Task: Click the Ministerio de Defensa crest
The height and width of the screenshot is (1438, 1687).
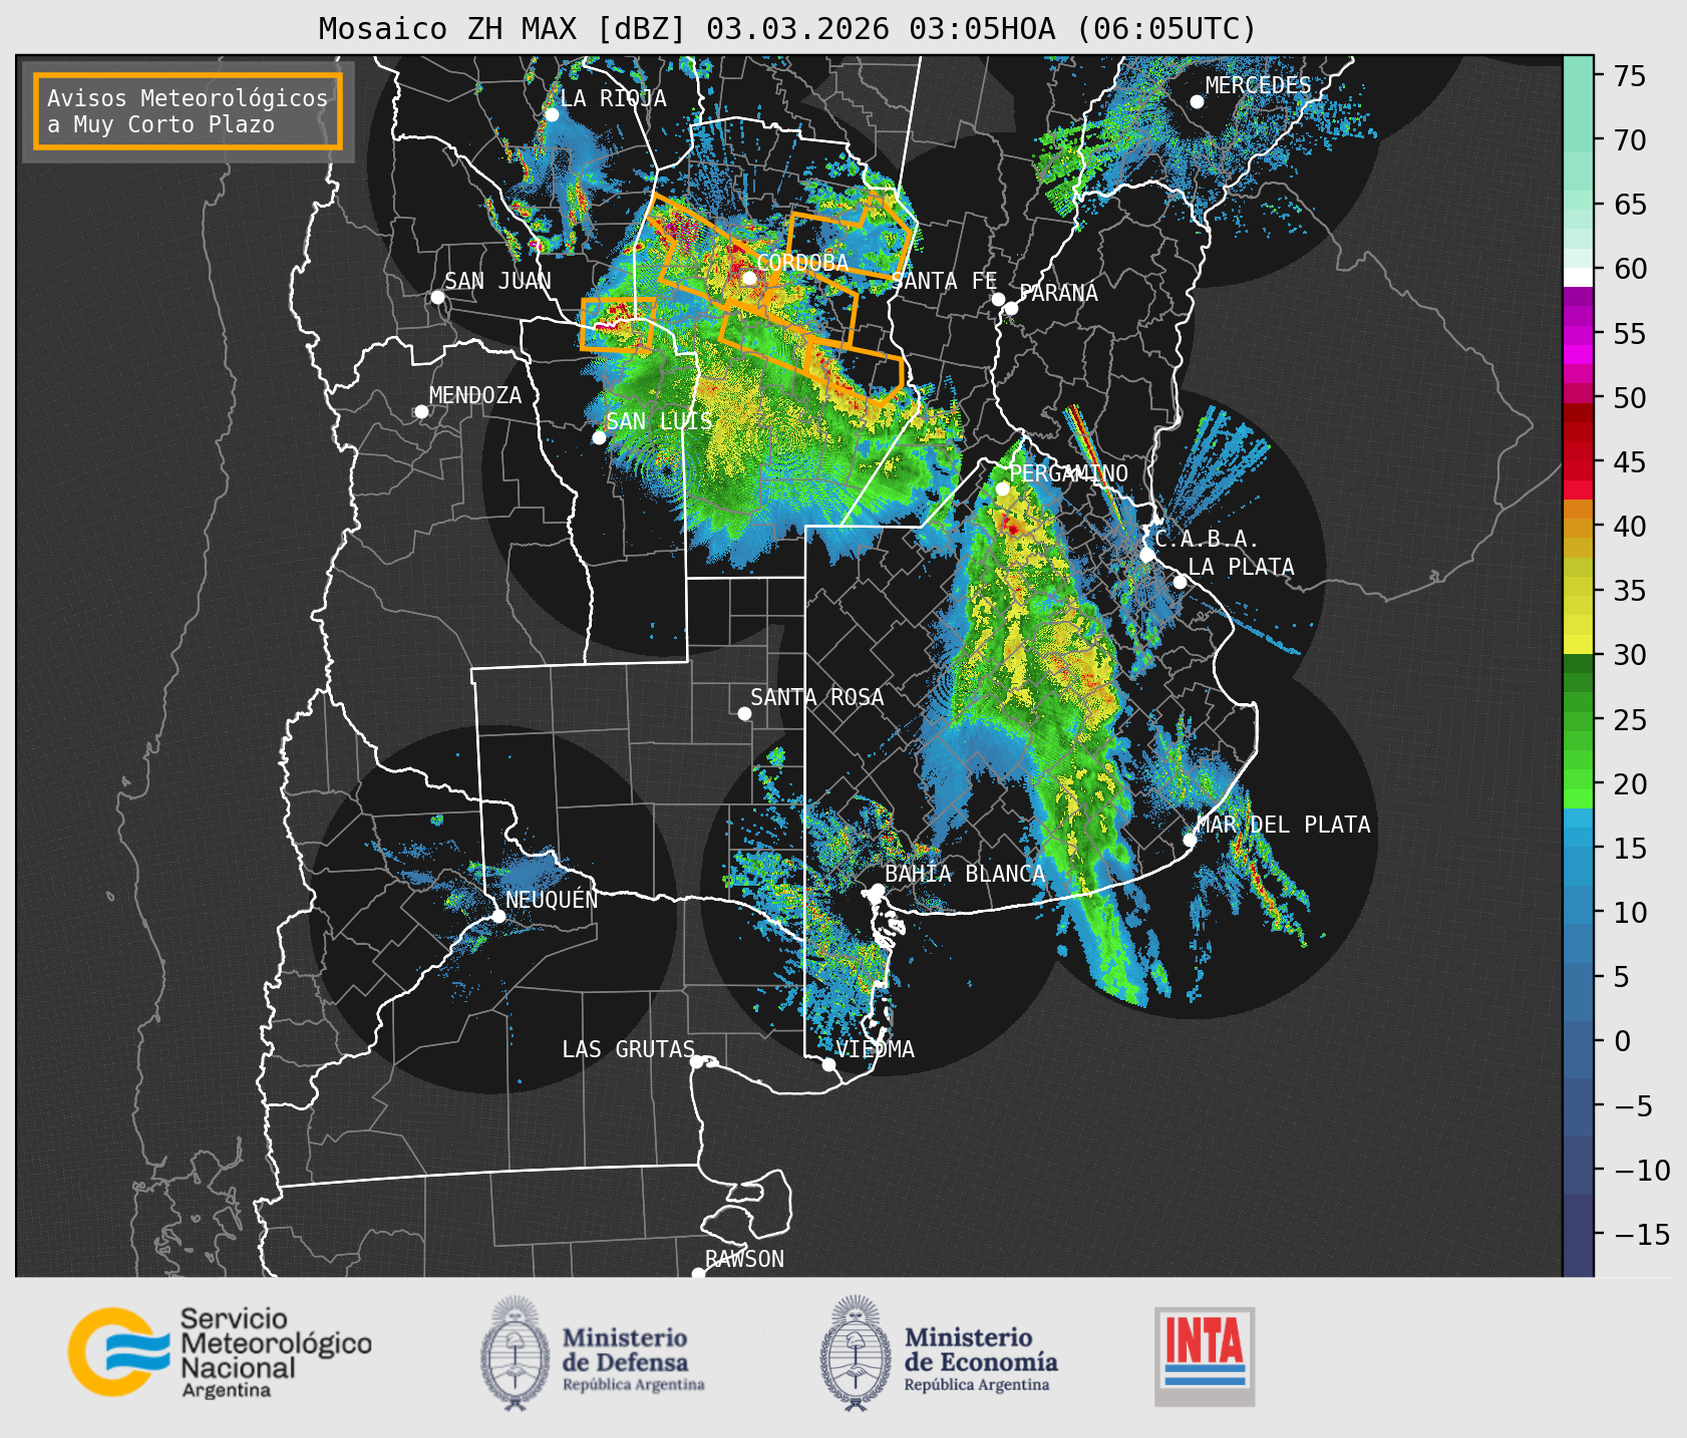Action: (x=515, y=1353)
